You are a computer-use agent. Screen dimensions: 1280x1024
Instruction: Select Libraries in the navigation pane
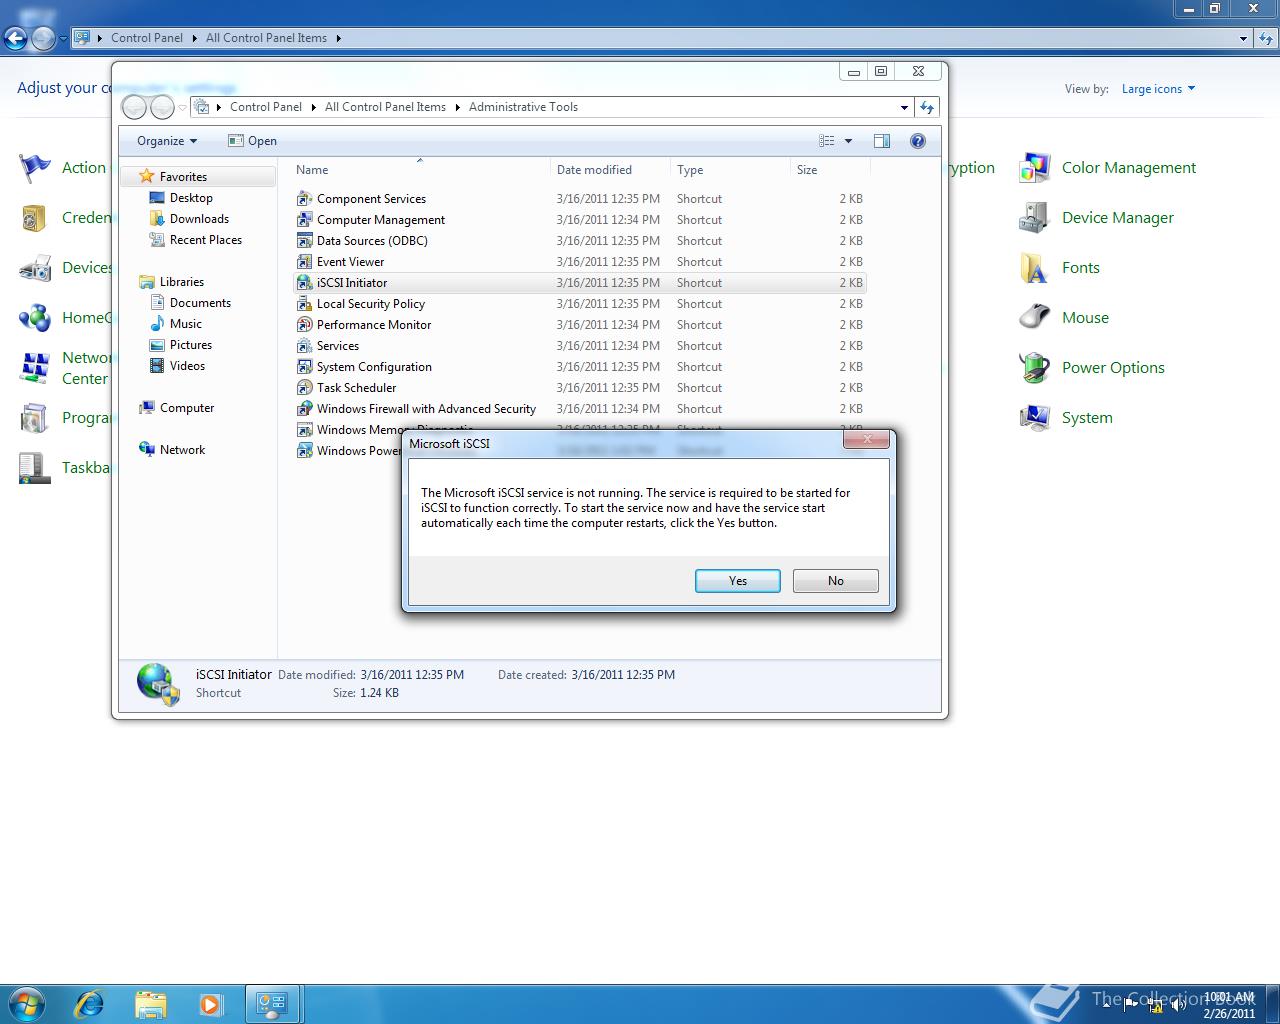pos(182,282)
